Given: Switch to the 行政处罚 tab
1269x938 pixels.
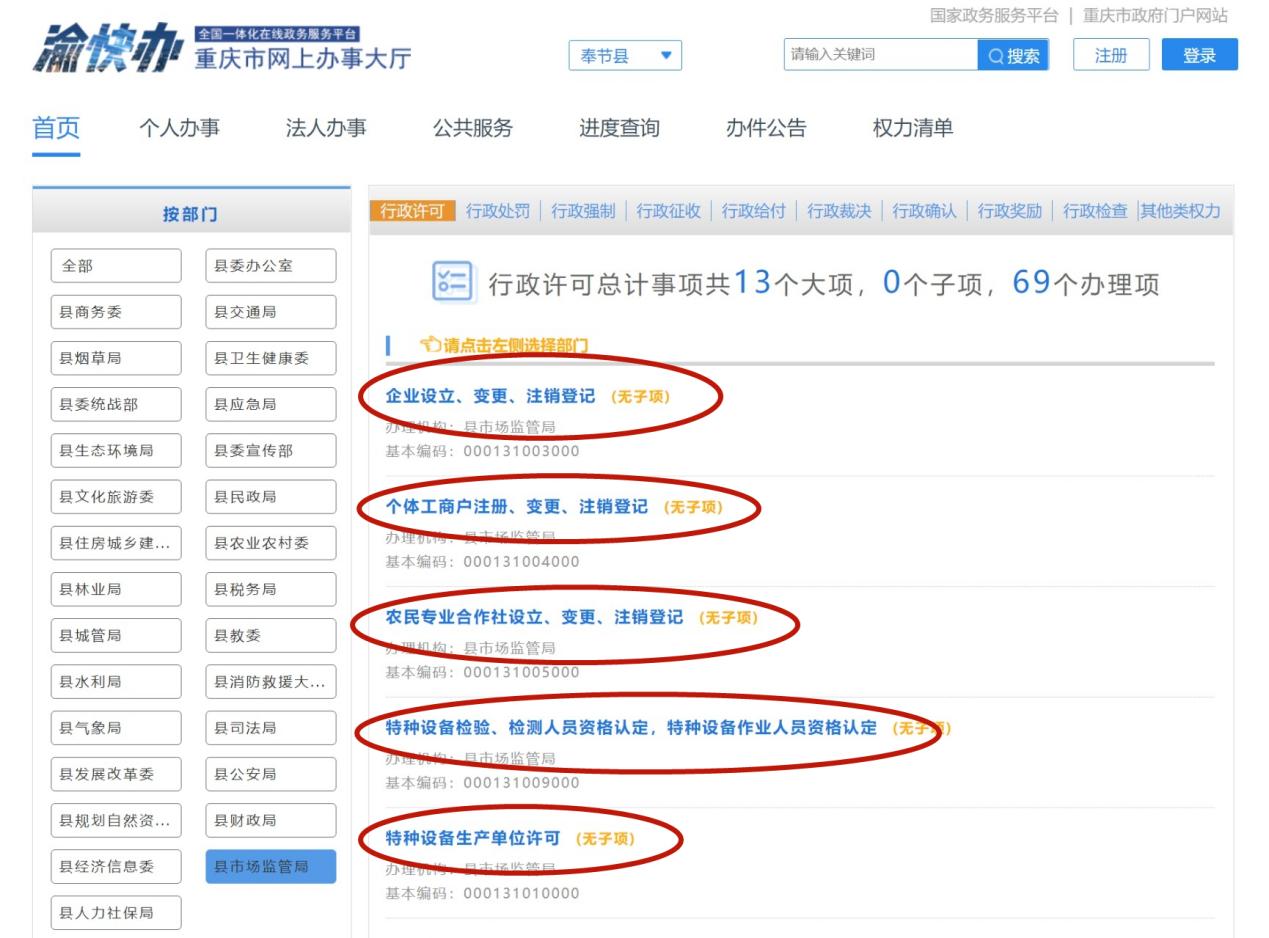Looking at the screenshot, I should point(498,211).
